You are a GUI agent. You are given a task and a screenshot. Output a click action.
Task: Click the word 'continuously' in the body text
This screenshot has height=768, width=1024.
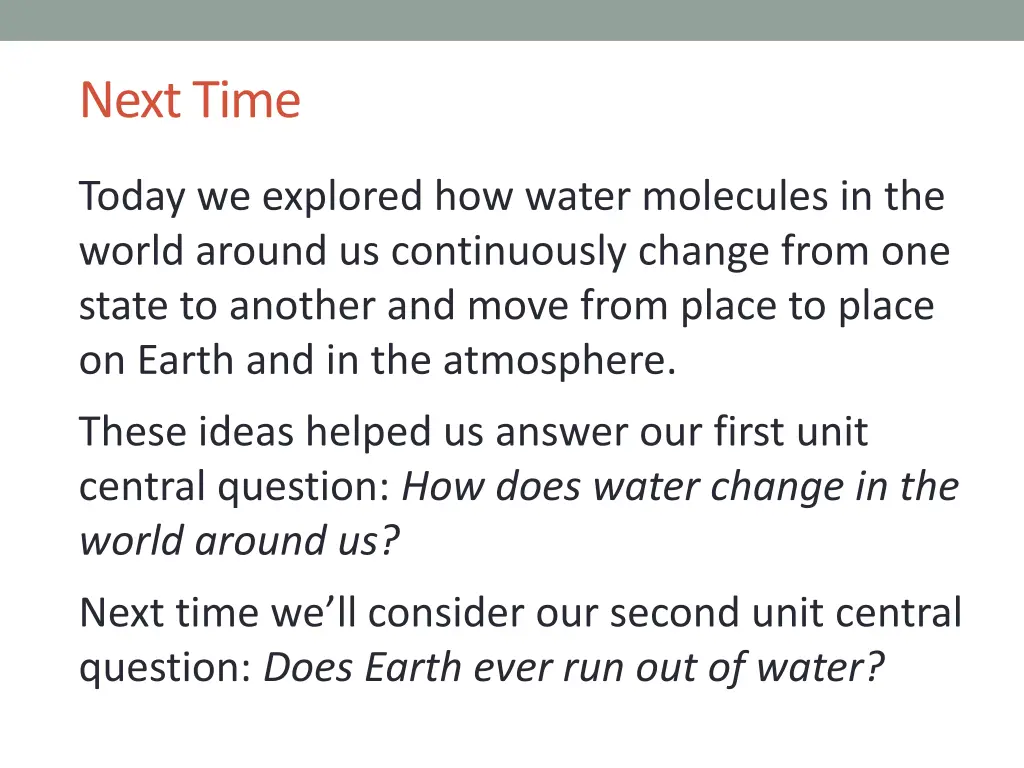point(509,253)
